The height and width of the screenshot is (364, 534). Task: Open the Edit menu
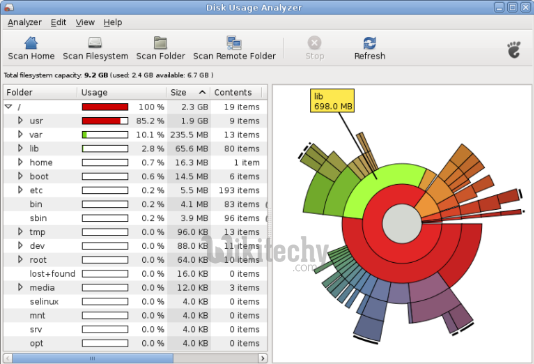58,22
